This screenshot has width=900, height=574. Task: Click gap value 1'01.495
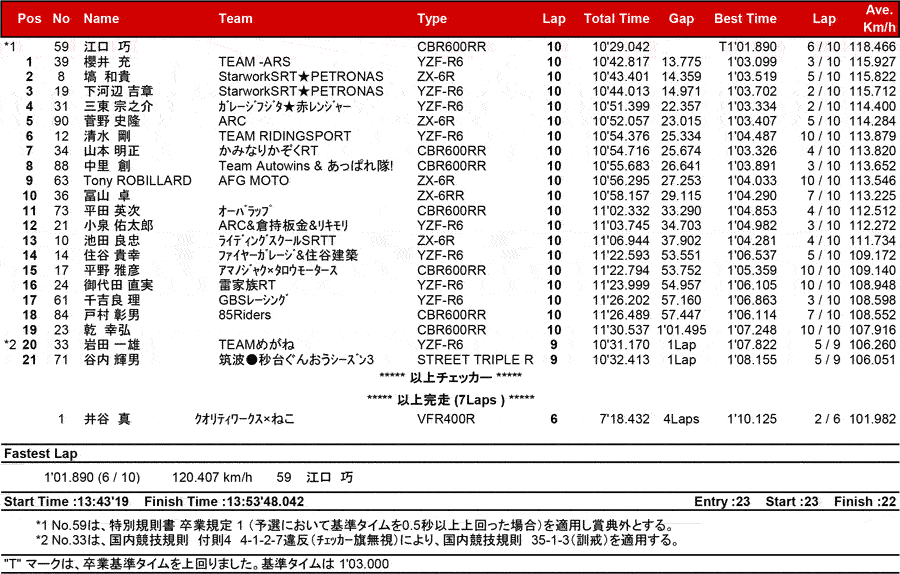pyautogui.click(x=682, y=330)
